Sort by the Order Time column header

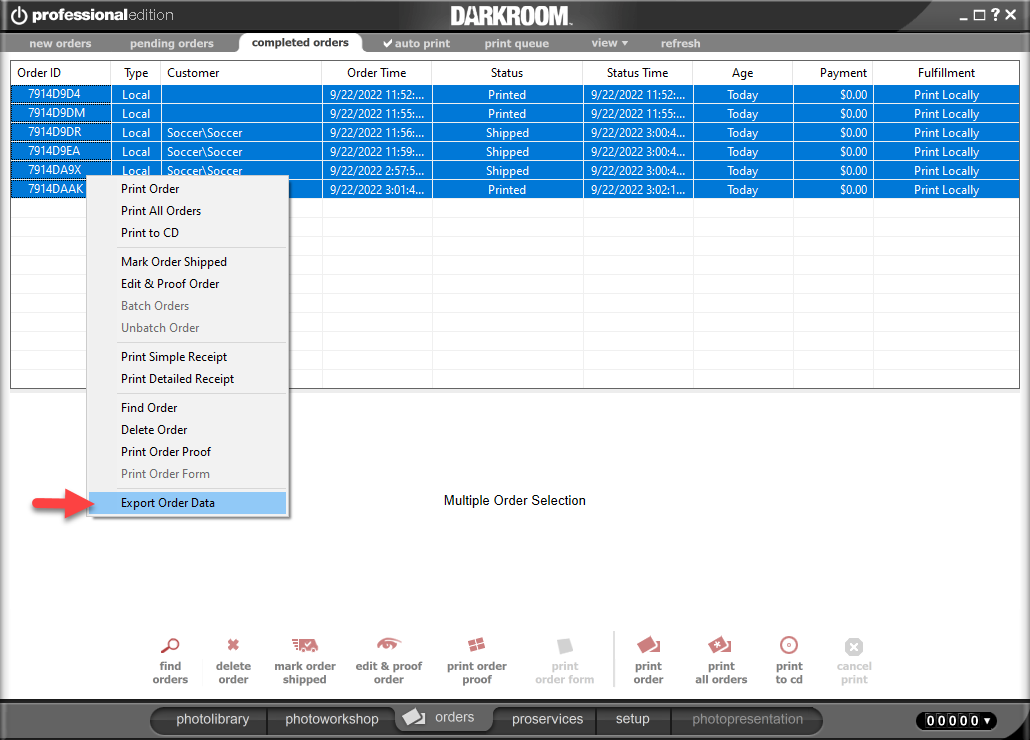376,73
